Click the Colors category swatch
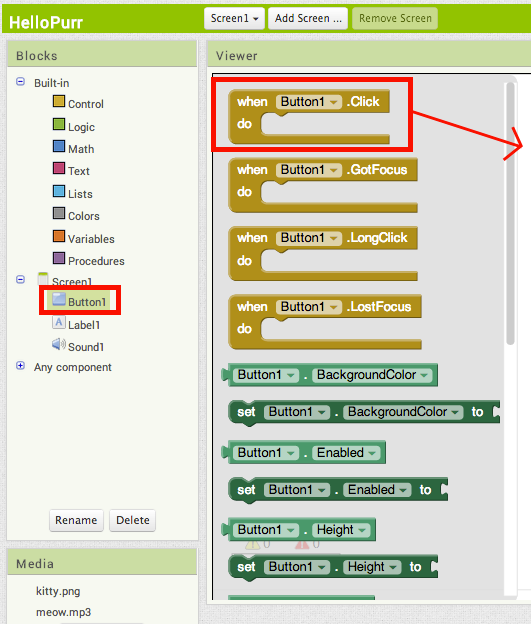 click(59, 213)
